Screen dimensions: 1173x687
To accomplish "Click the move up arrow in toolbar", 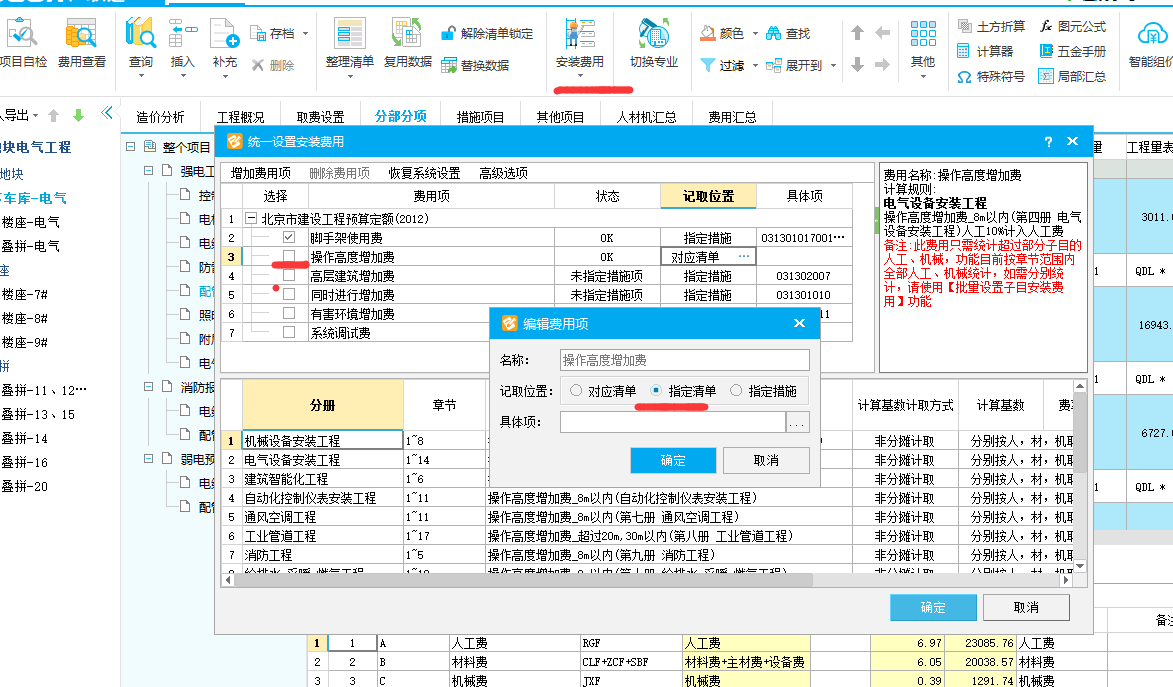I will 857,32.
